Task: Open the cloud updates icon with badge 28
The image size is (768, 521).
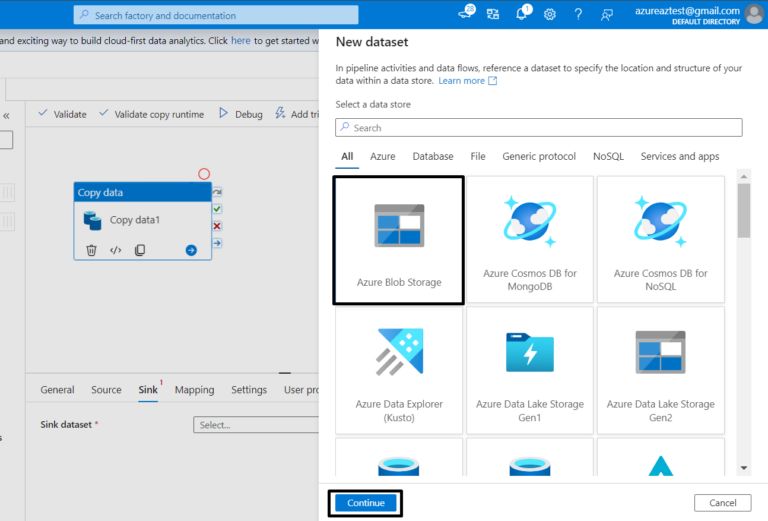Action: click(466, 13)
